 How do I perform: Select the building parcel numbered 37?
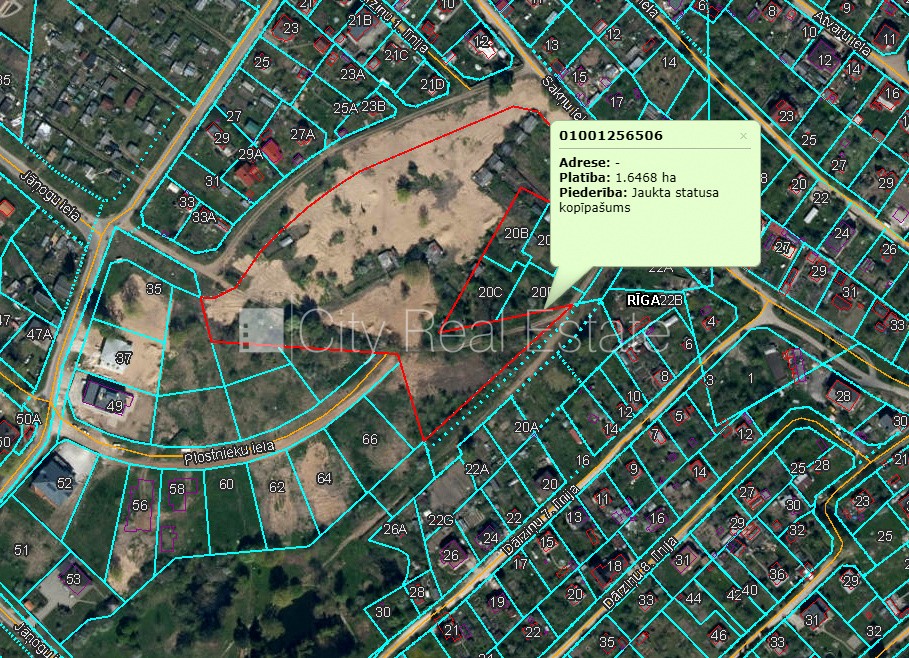pyautogui.click(x=123, y=357)
